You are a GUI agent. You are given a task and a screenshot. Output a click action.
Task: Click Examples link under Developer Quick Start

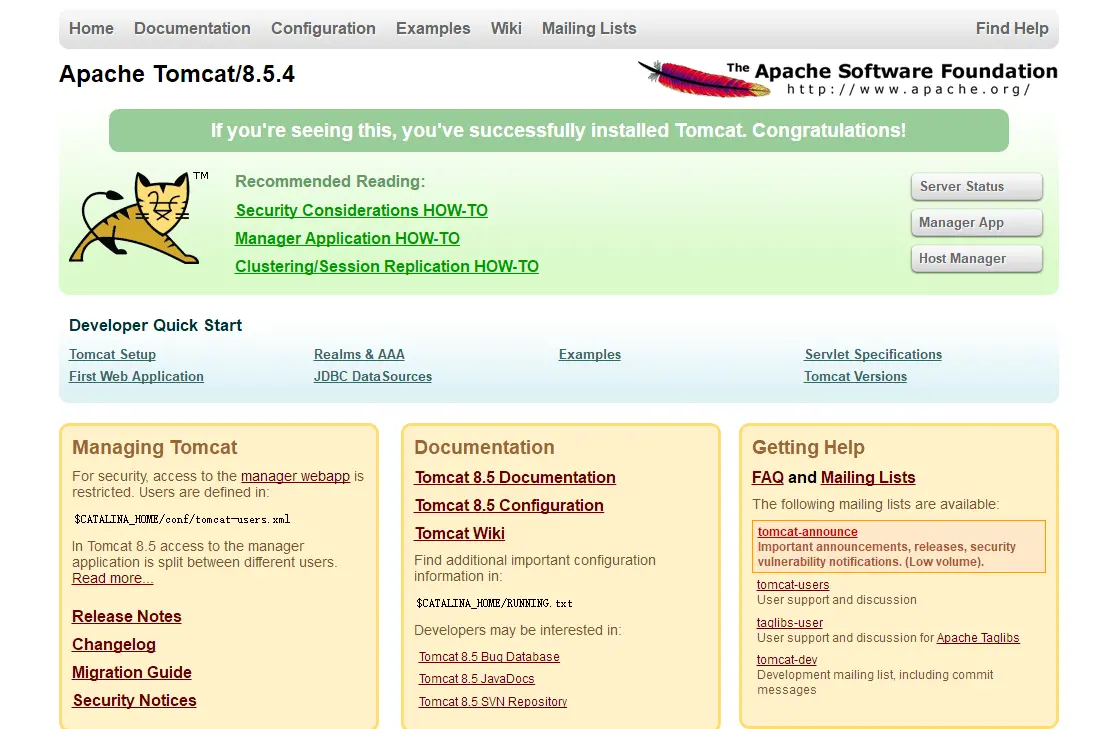pos(590,355)
